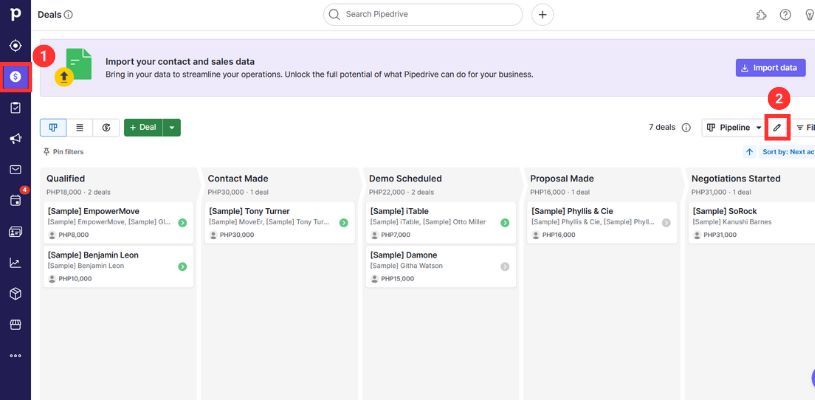Open the extensions puzzle icon

pos(761,15)
